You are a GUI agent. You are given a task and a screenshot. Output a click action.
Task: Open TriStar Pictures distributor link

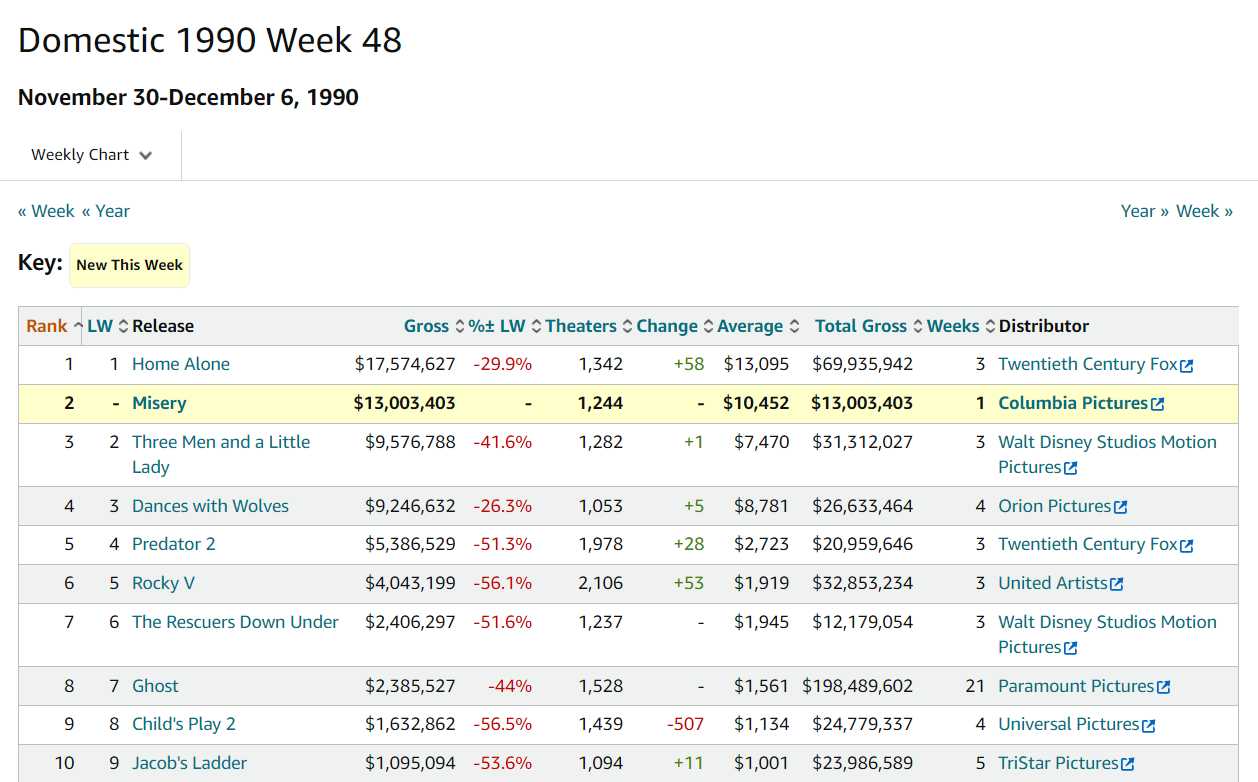click(x=1058, y=763)
